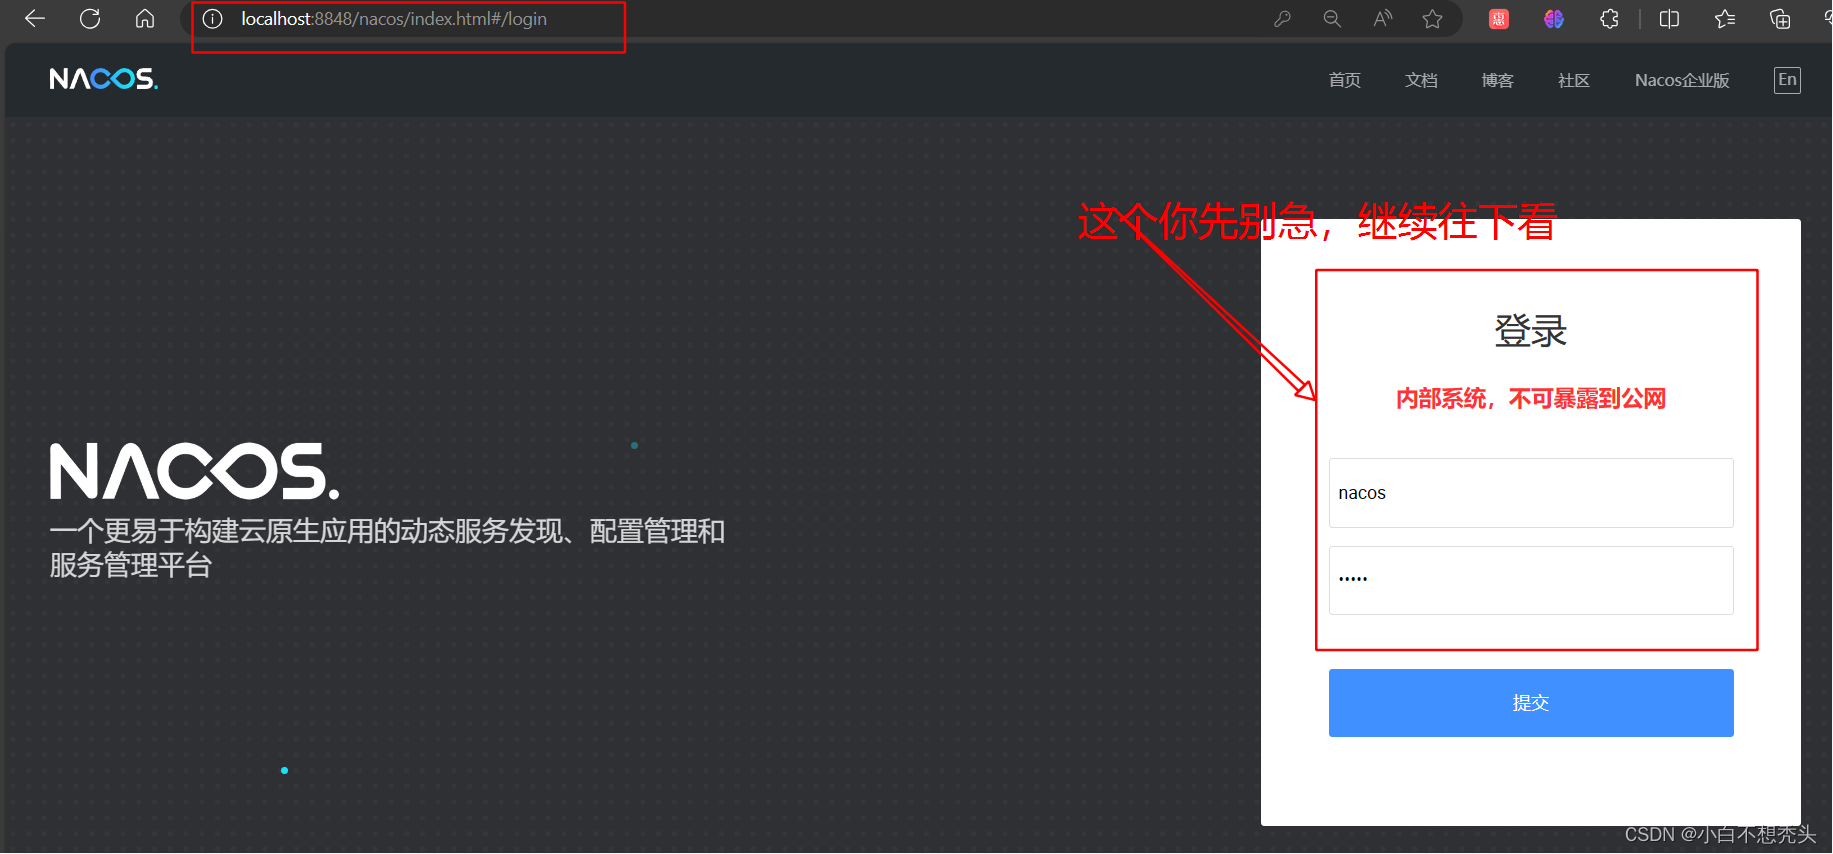Focus the password field with dots
Screen dimensions: 1833x854
point(1531,580)
